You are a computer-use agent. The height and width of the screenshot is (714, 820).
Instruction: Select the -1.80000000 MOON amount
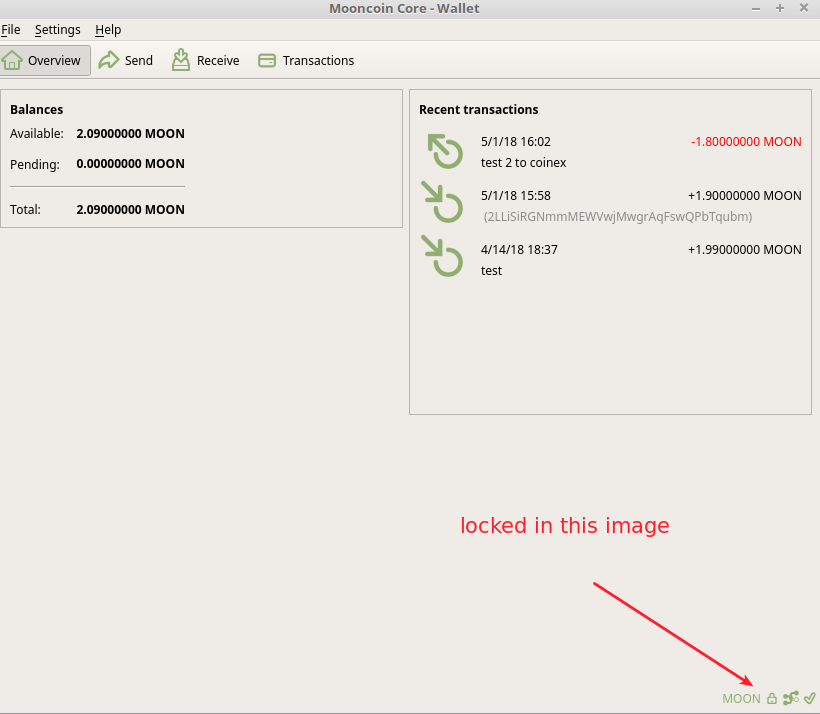click(x=746, y=142)
